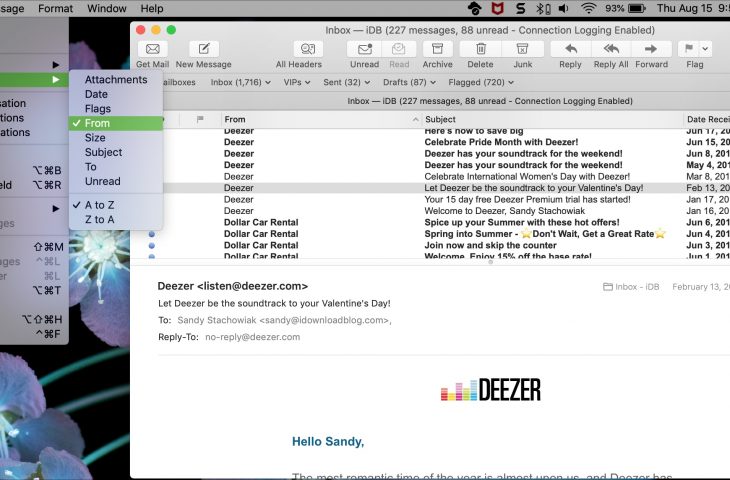730x480 pixels.
Task: Click the flag column header icon
Action: [x=200, y=119]
